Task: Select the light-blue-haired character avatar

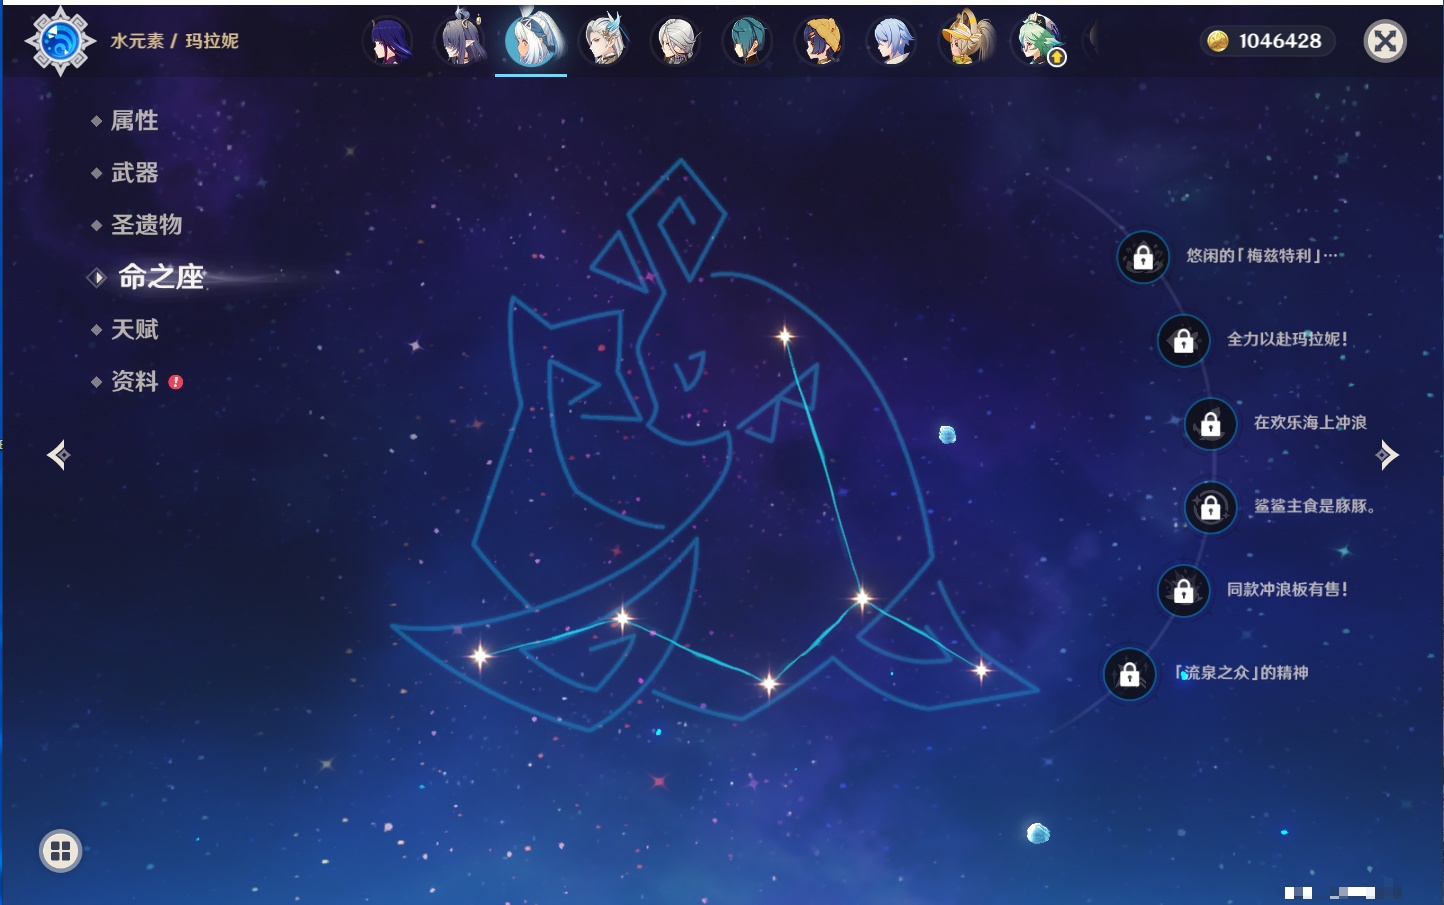Action: click(892, 42)
